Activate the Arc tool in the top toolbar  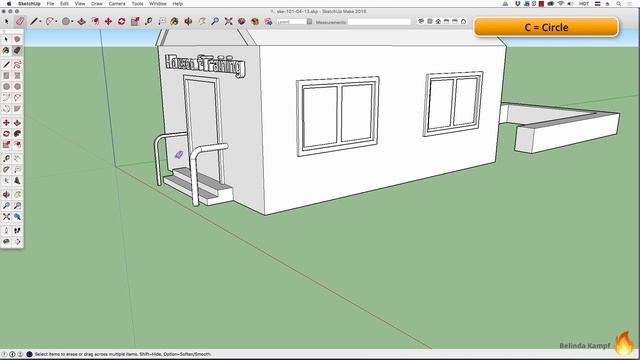click(50, 21)
